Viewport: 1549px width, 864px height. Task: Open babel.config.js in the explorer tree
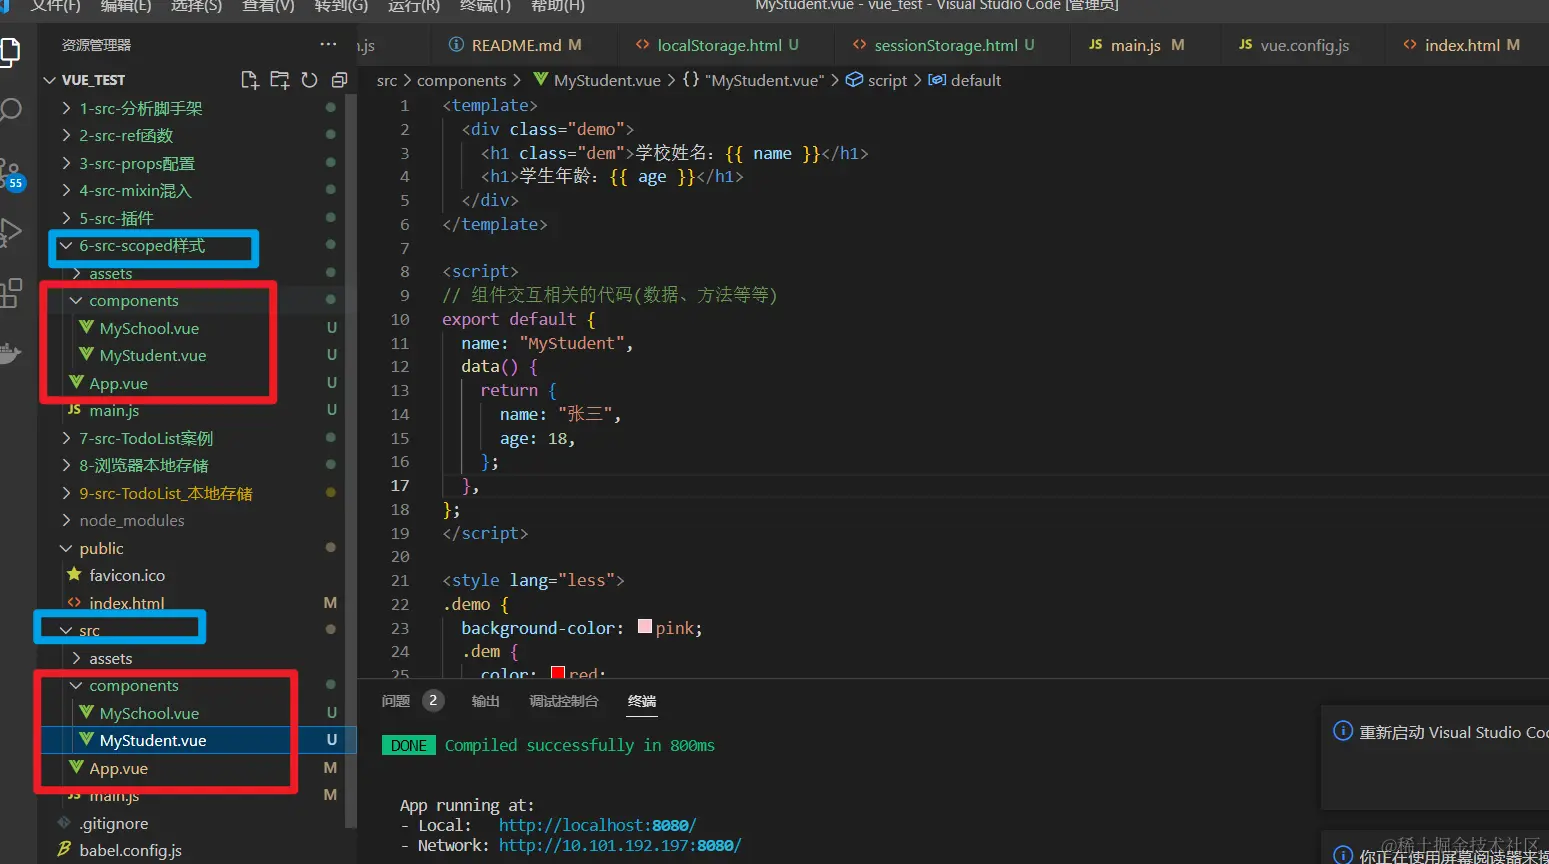tap(130, 850)
